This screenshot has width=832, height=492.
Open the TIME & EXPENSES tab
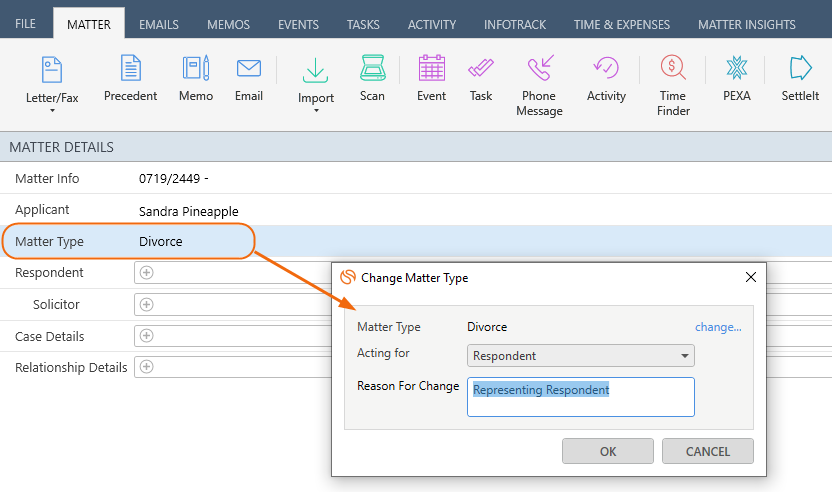pyautogui.click(x=621, y=24)
